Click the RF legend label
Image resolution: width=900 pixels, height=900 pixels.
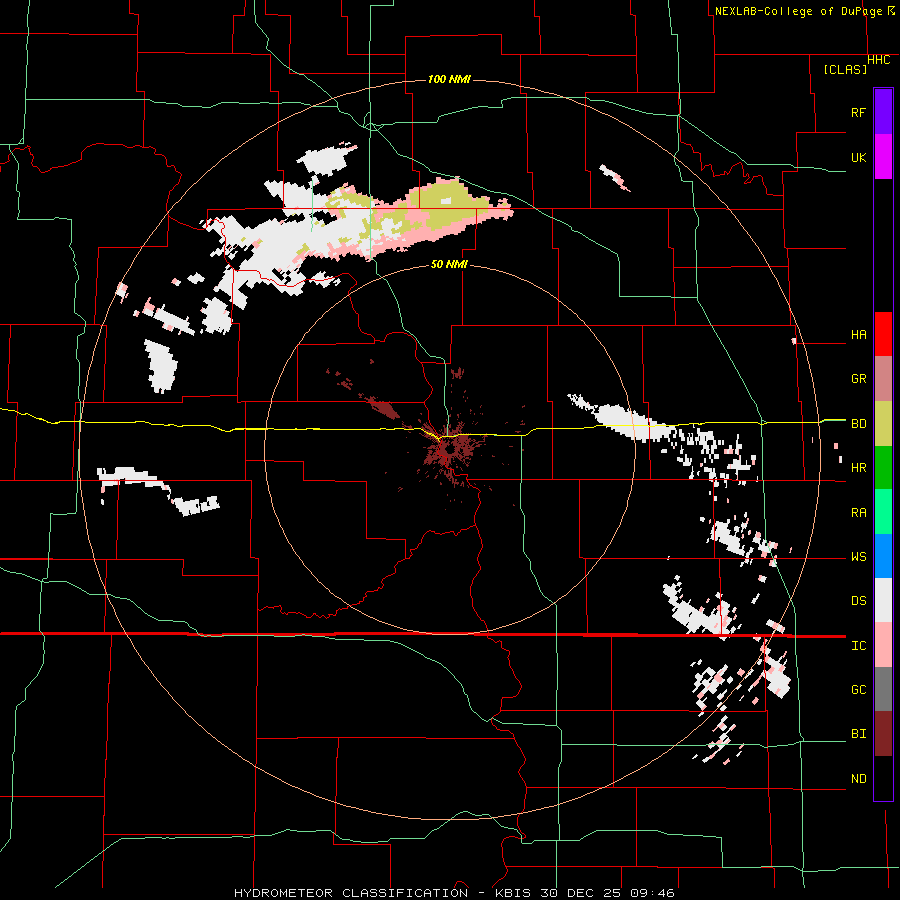point(859,112)
